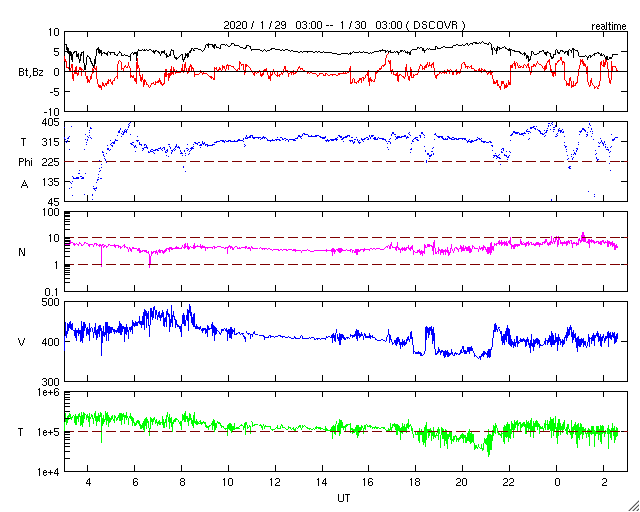Click hour "6" on the UT axis
The width and height of the screenshot is (640, 512).
click(x=135, y=483)
